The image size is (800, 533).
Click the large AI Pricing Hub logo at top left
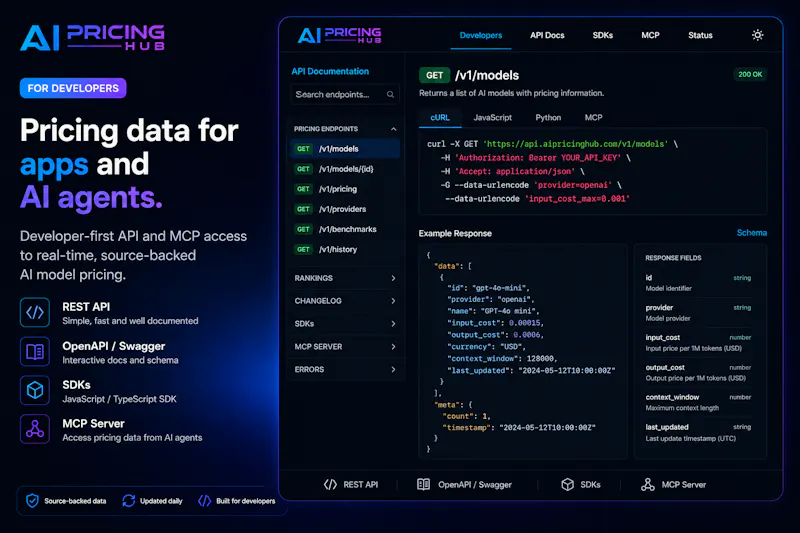(92, 38)
